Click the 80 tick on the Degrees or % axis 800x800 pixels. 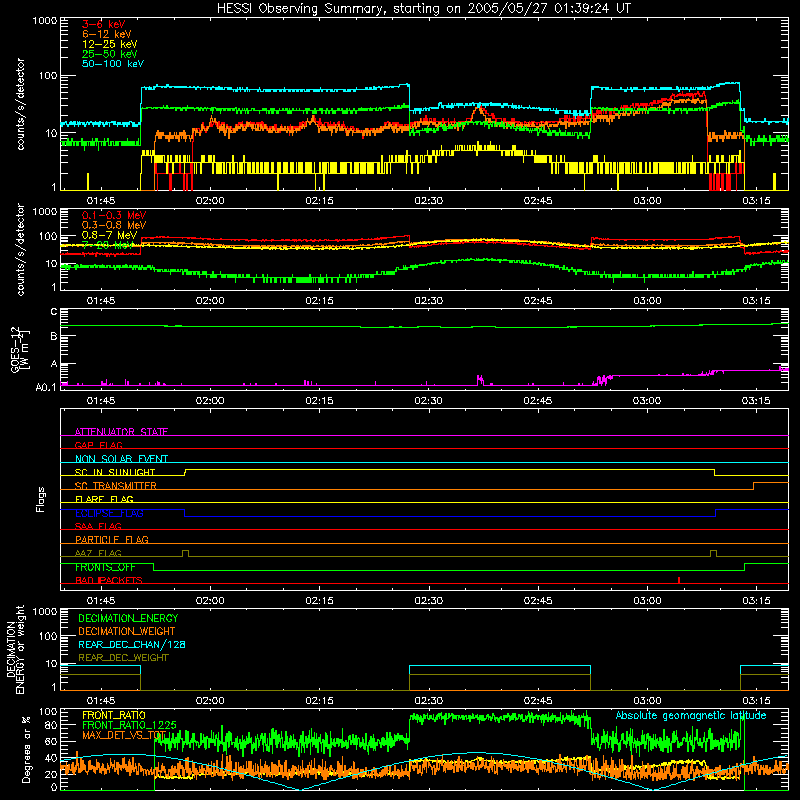51,725
